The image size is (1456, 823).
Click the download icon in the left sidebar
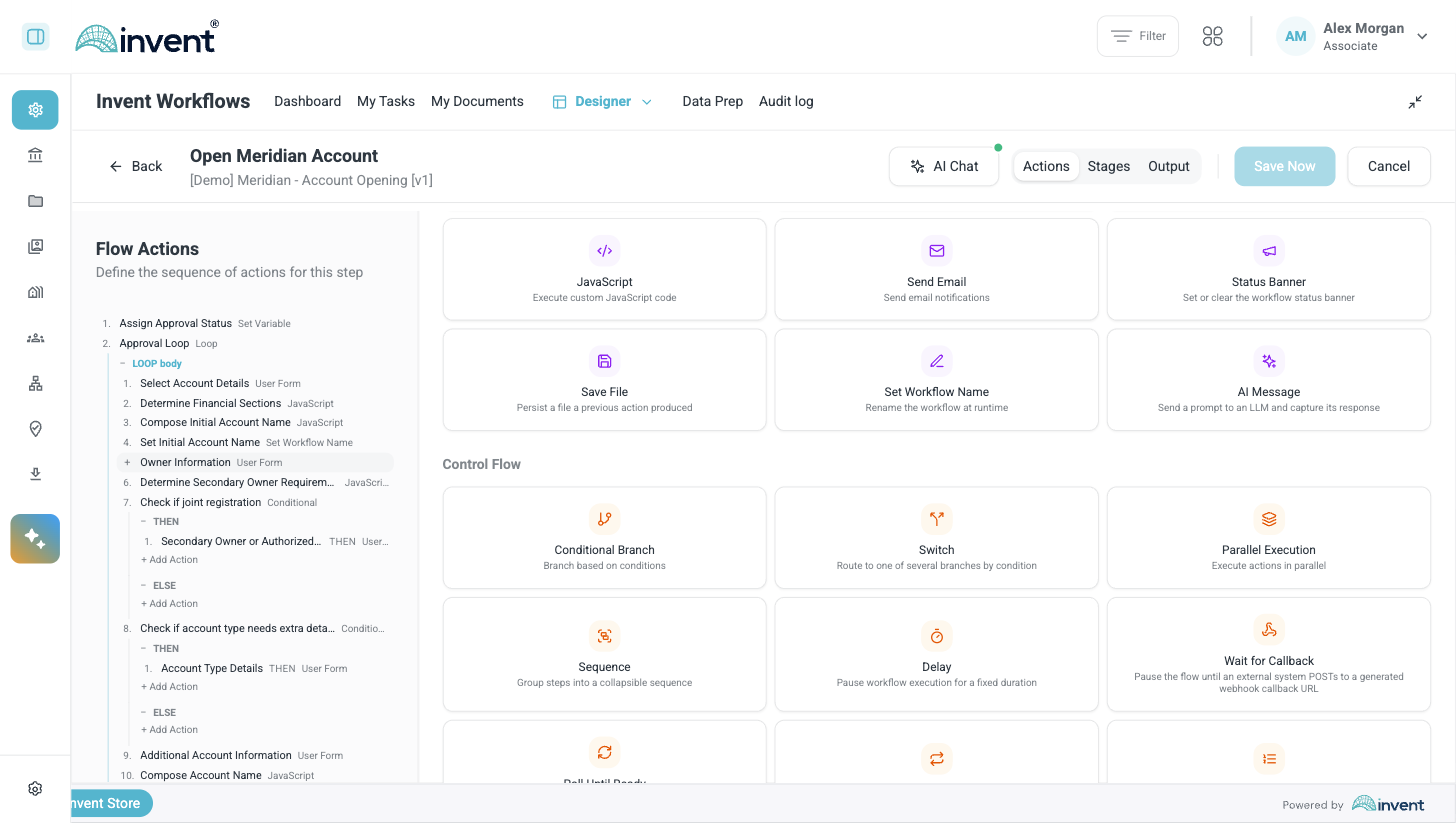coord(35,474)
